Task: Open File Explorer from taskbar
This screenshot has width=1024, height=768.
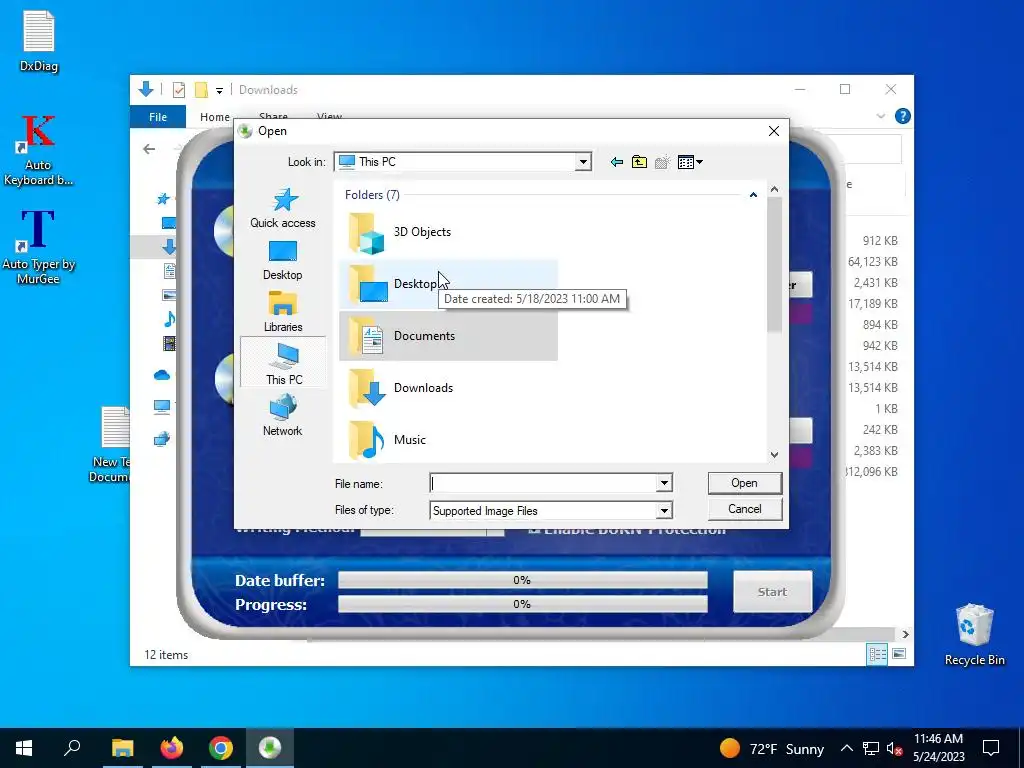Action: pos(122,748)
